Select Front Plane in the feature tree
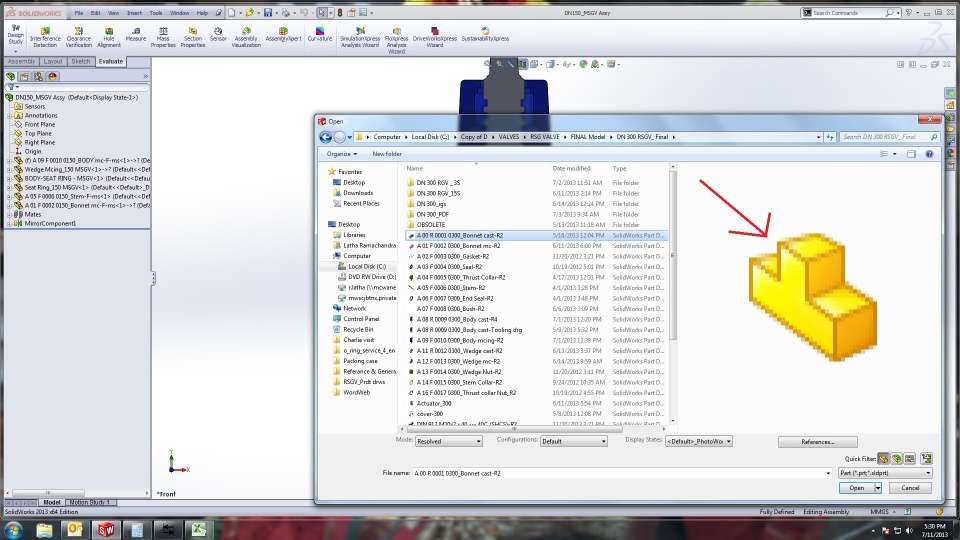960x540 pixels. pyautogui.click(x=40, y=125)
